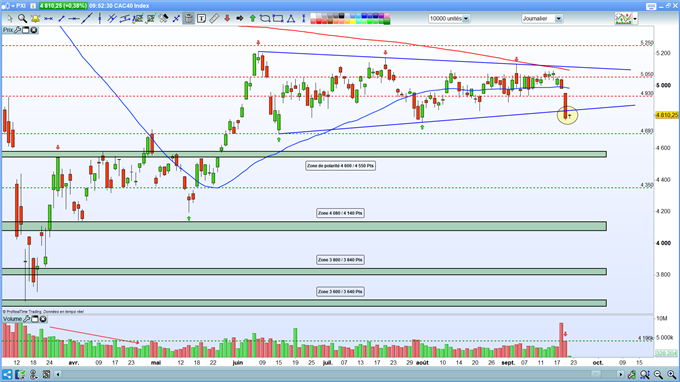Select the Fibonacci retracement tool
Image resolution: width=680 pixels, height=382 pixels.
(x=138, y=19)
